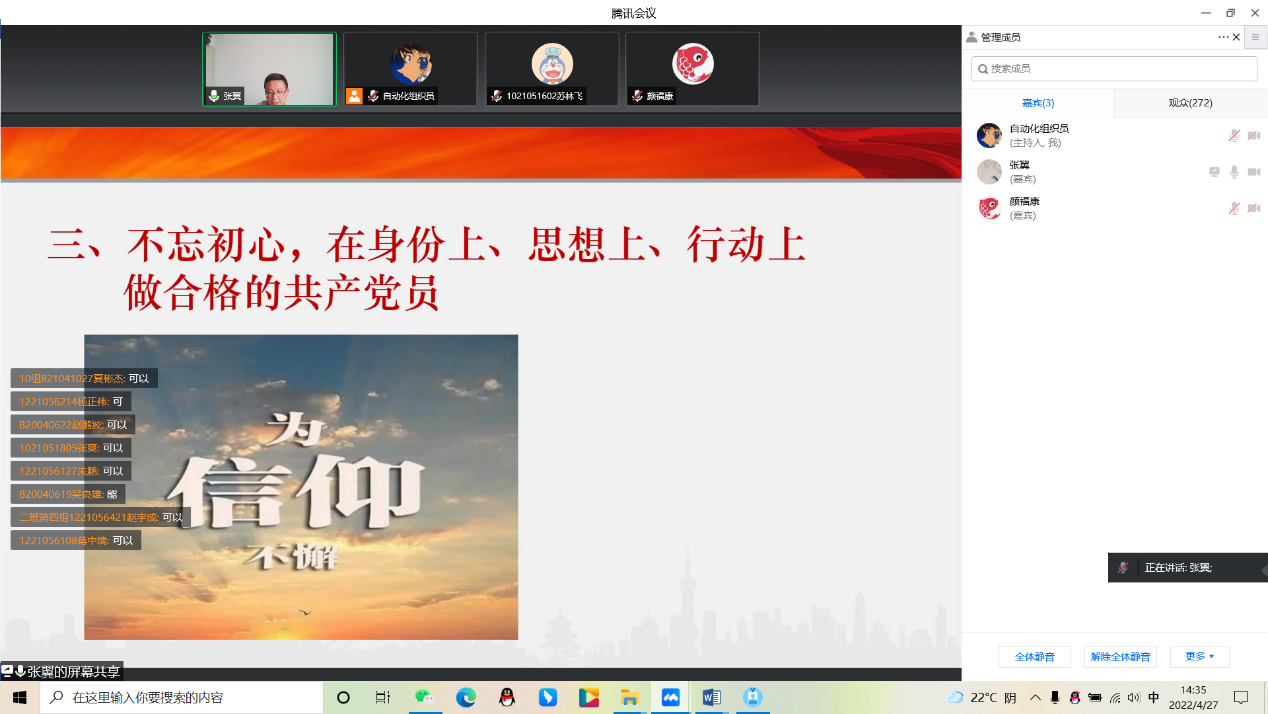
Task: Select the 嘉宾(3) tab
Action: tap(1037, 103)
